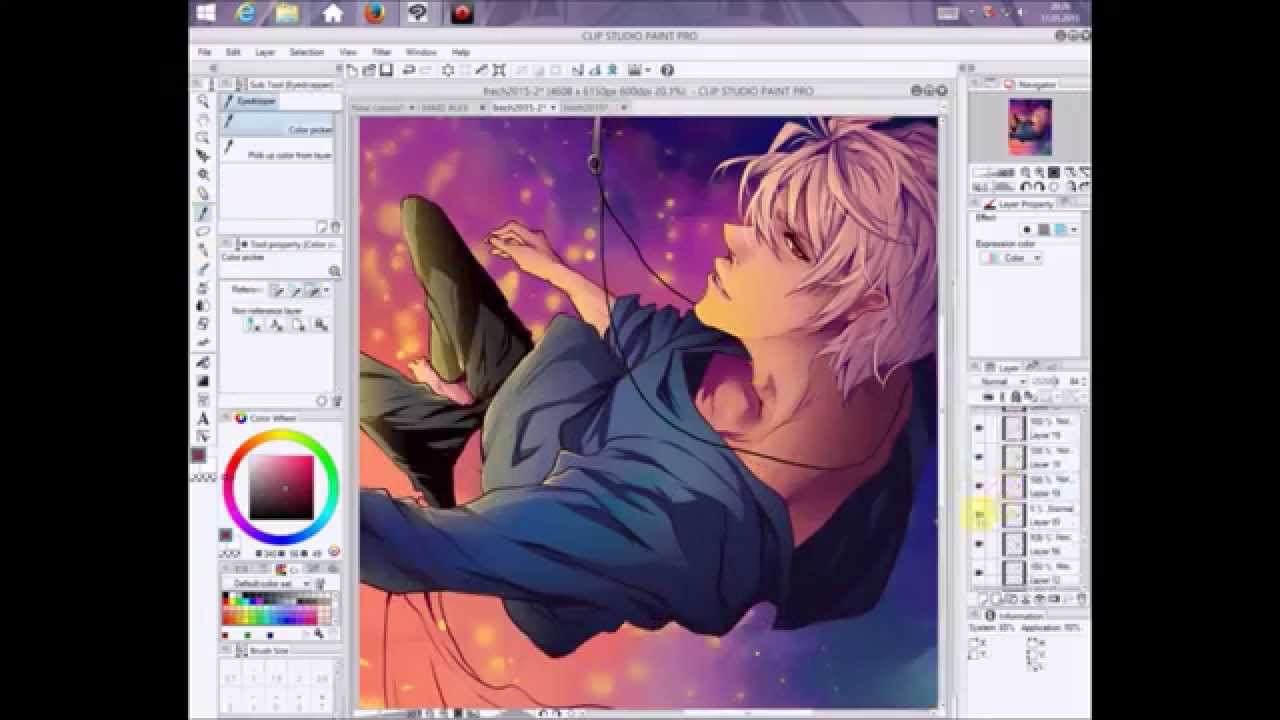Viewport: 1280px width, 720px height.
Task: Toggle border effect in Layer Property
Action: tap(1026, 230)
